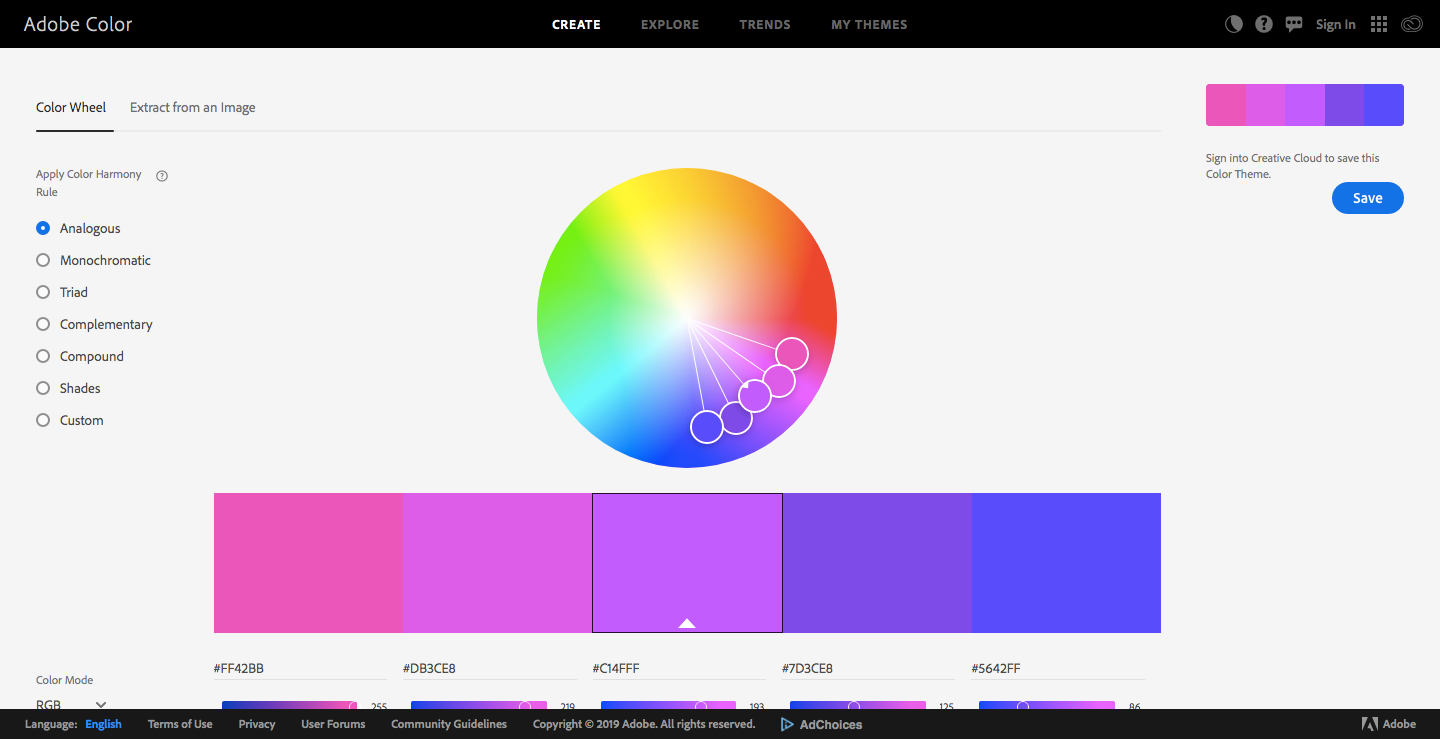Select the active #C14FFF purple swatch
The height and width of the screenshot is (739, 1440).
[687, 563]
